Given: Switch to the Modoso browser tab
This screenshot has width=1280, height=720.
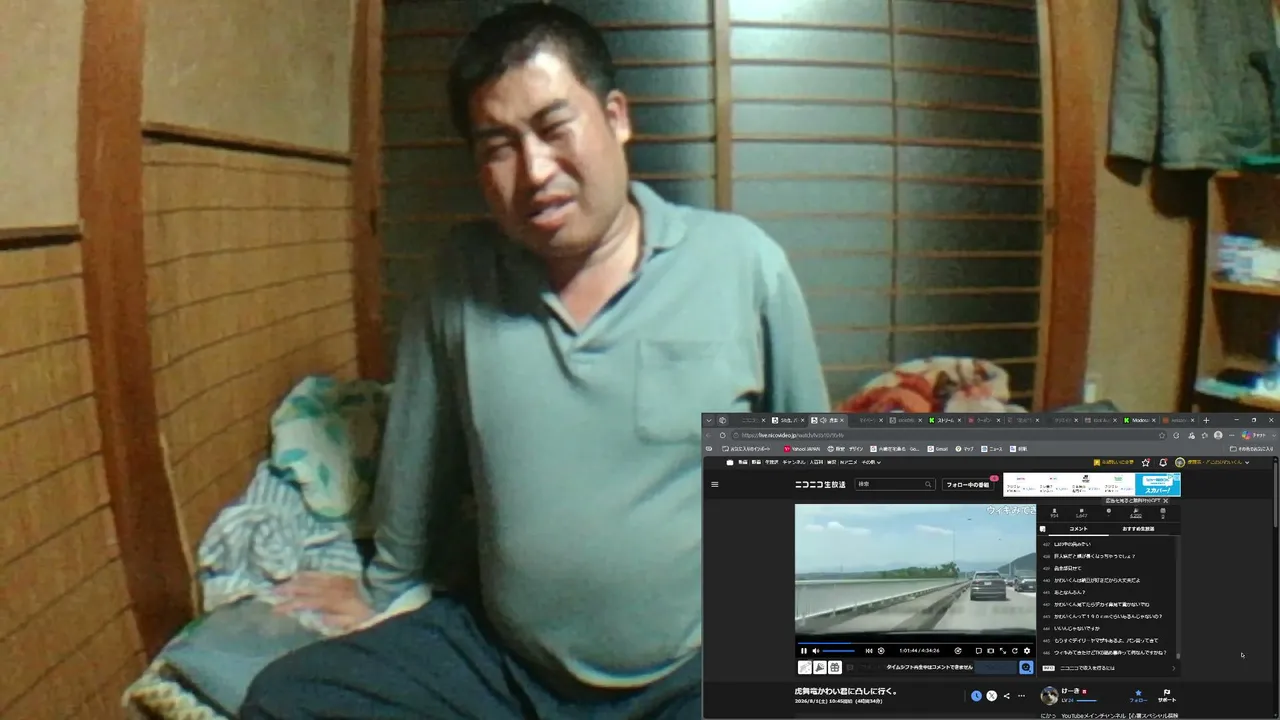Looking at the screenshot, I should (1139, 420).
